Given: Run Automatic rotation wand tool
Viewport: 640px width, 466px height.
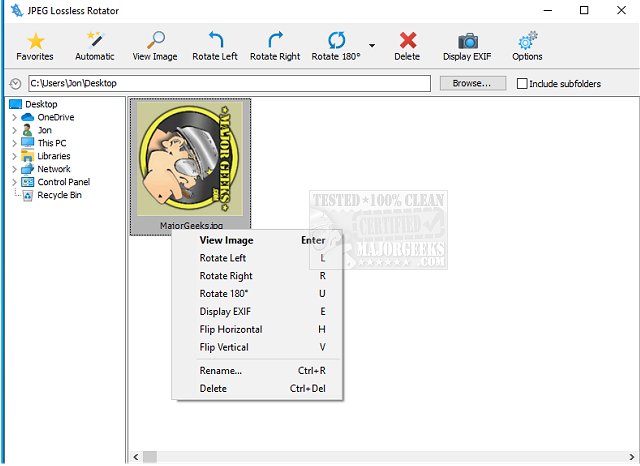Looking at the screenshot, I should [x=95, y=46].
